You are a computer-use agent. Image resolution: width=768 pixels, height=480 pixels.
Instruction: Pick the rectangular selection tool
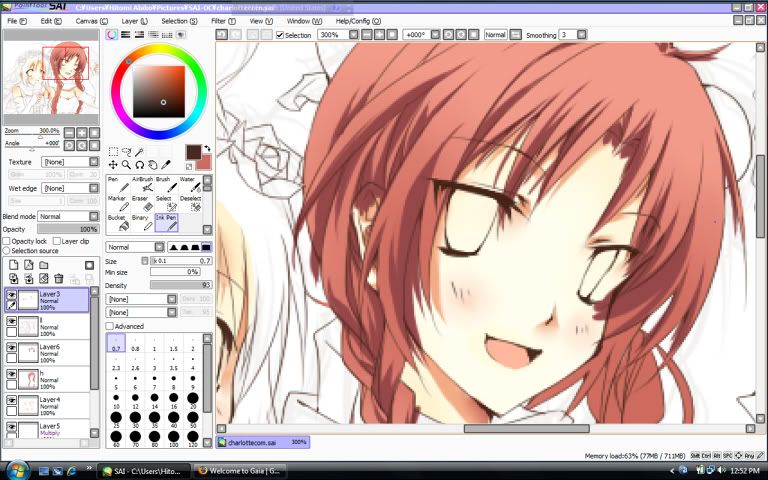113,152
